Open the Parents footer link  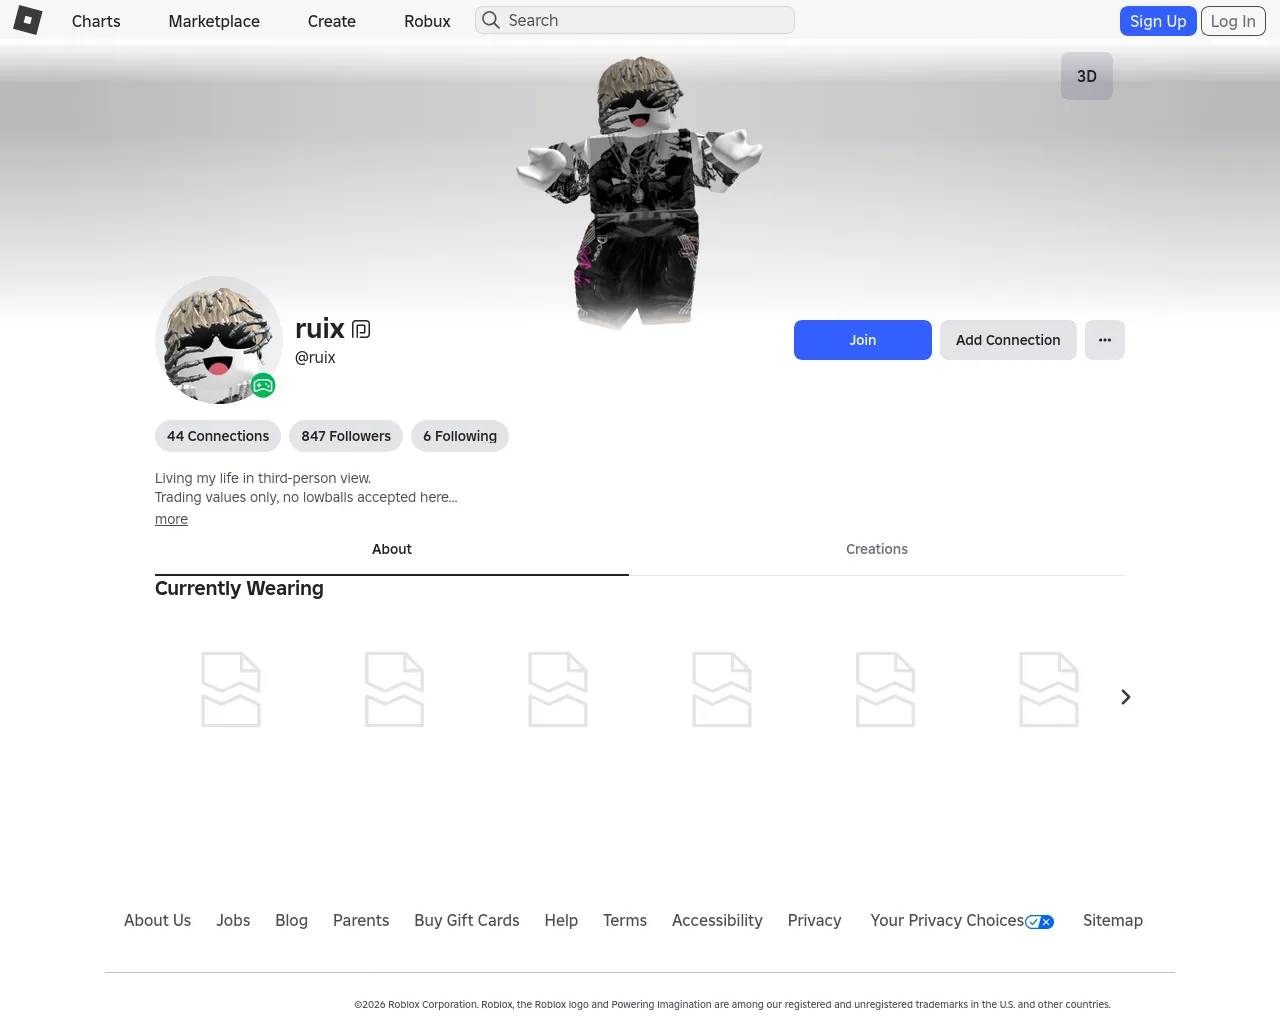click(x=361, y=920)
